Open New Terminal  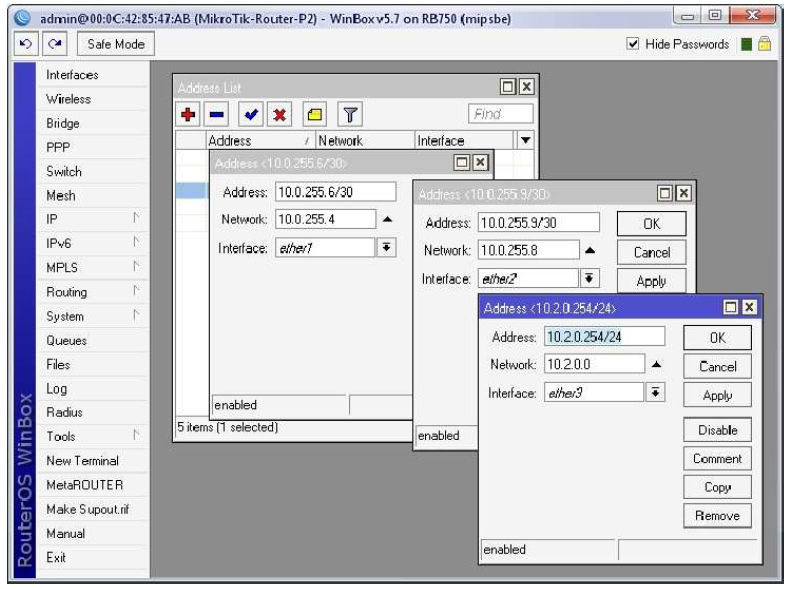(x=92, y=460)
